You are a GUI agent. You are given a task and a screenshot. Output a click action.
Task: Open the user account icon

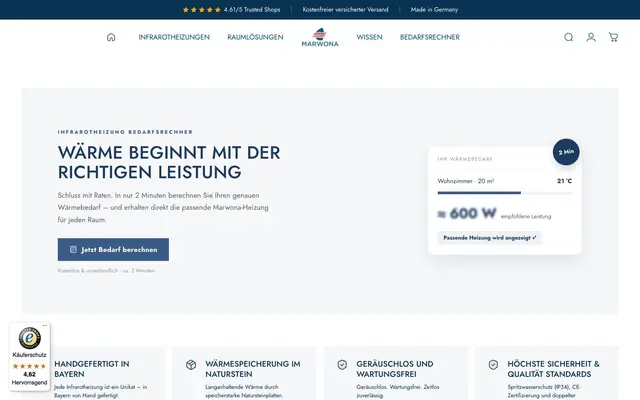pyautogui.click(x=591, y=37)
